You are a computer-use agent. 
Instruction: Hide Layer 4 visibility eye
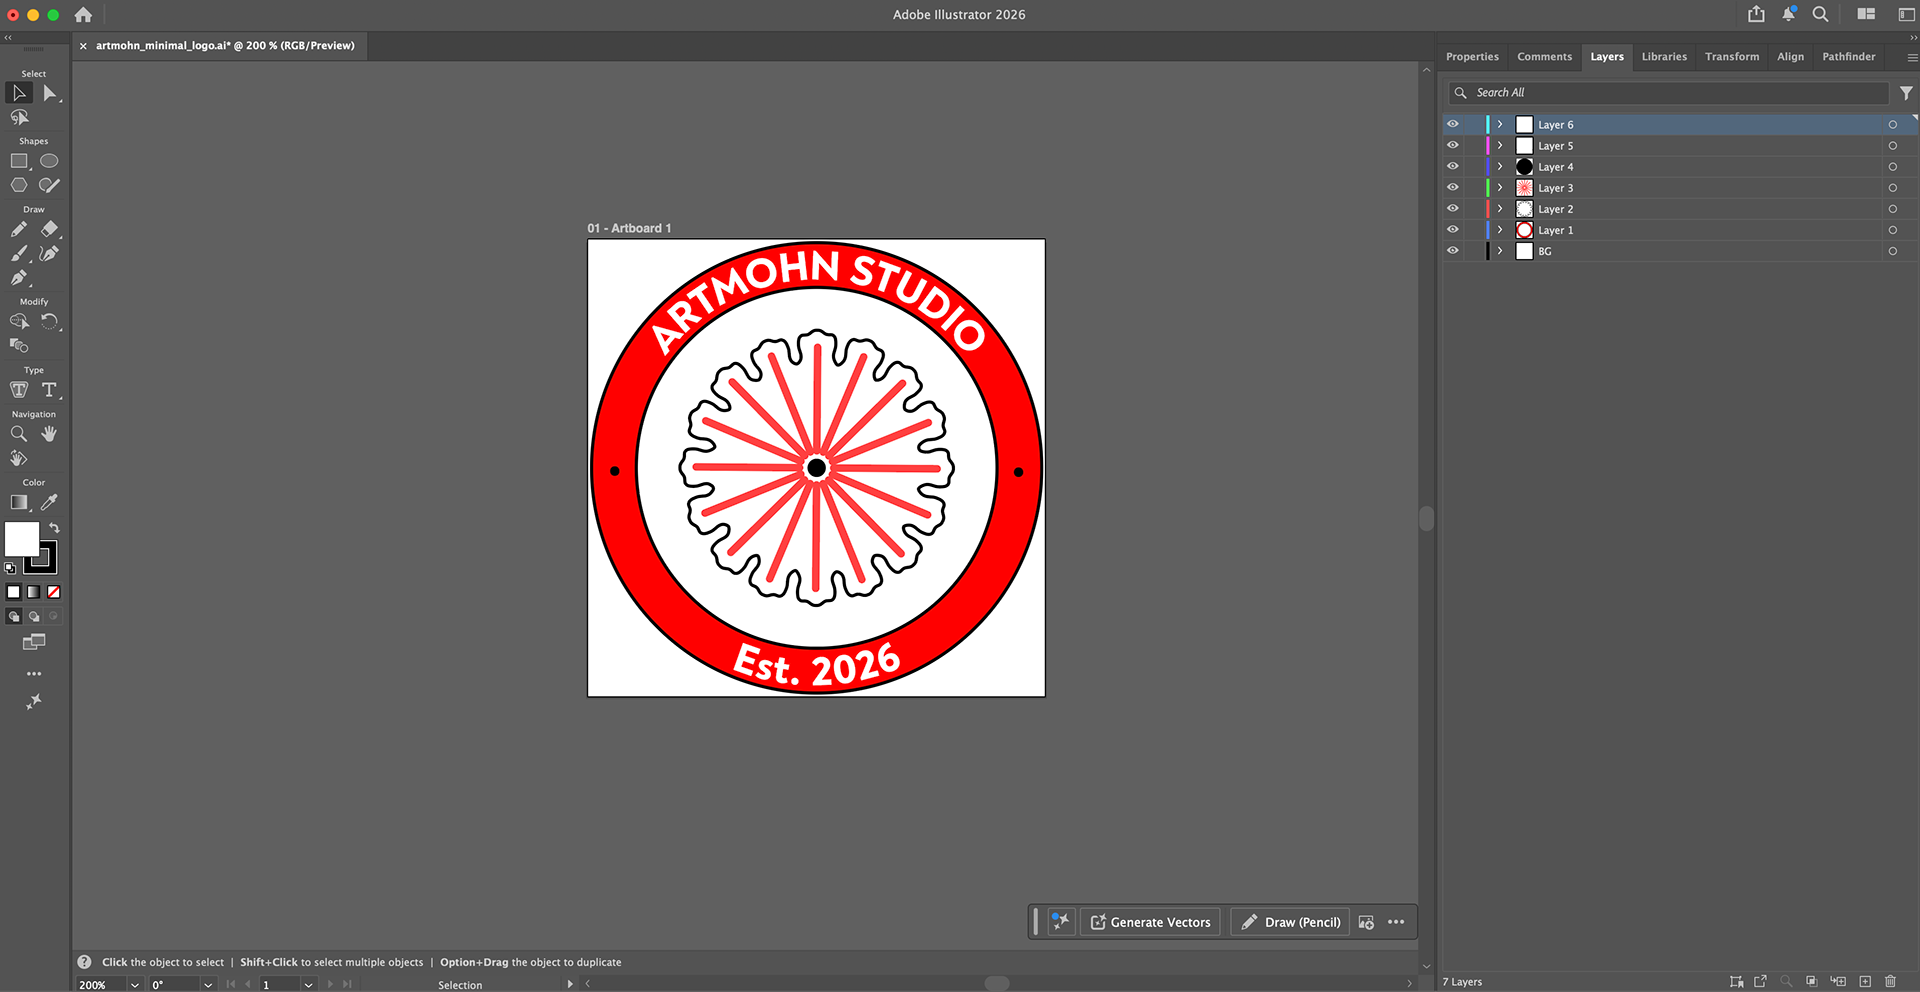1453,166
